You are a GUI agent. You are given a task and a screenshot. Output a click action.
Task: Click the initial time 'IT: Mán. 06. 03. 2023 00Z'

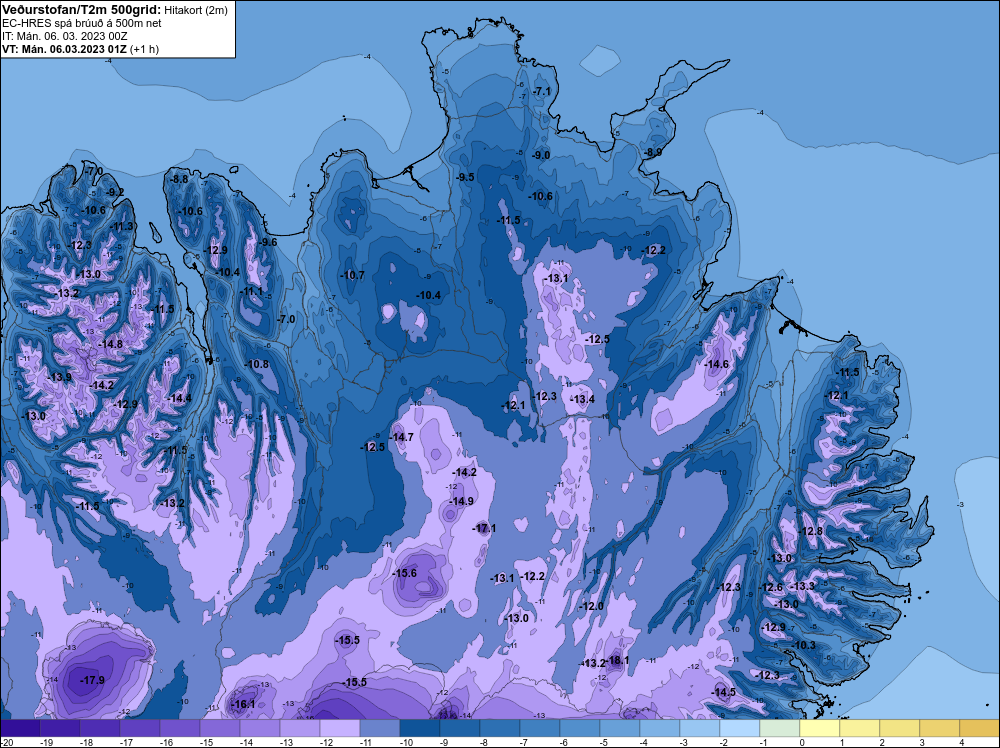click(64, 36)
